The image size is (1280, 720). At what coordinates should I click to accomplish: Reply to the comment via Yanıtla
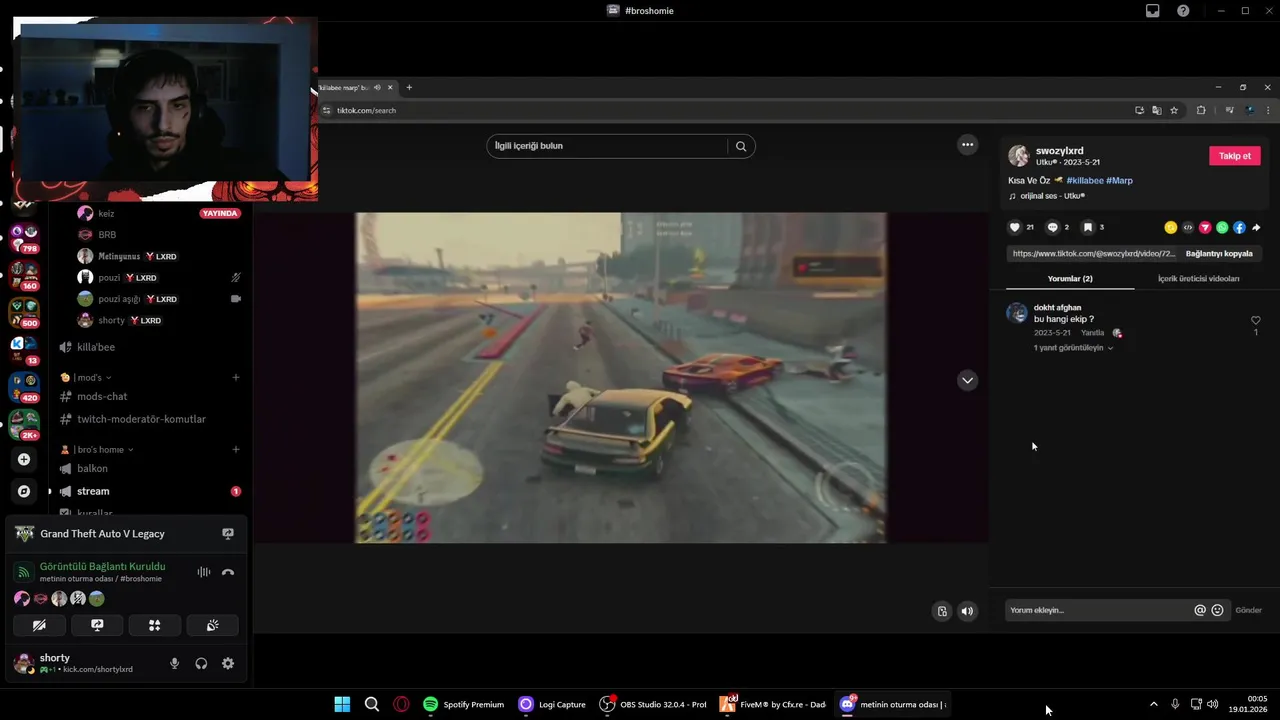[x=1092, y=333]
